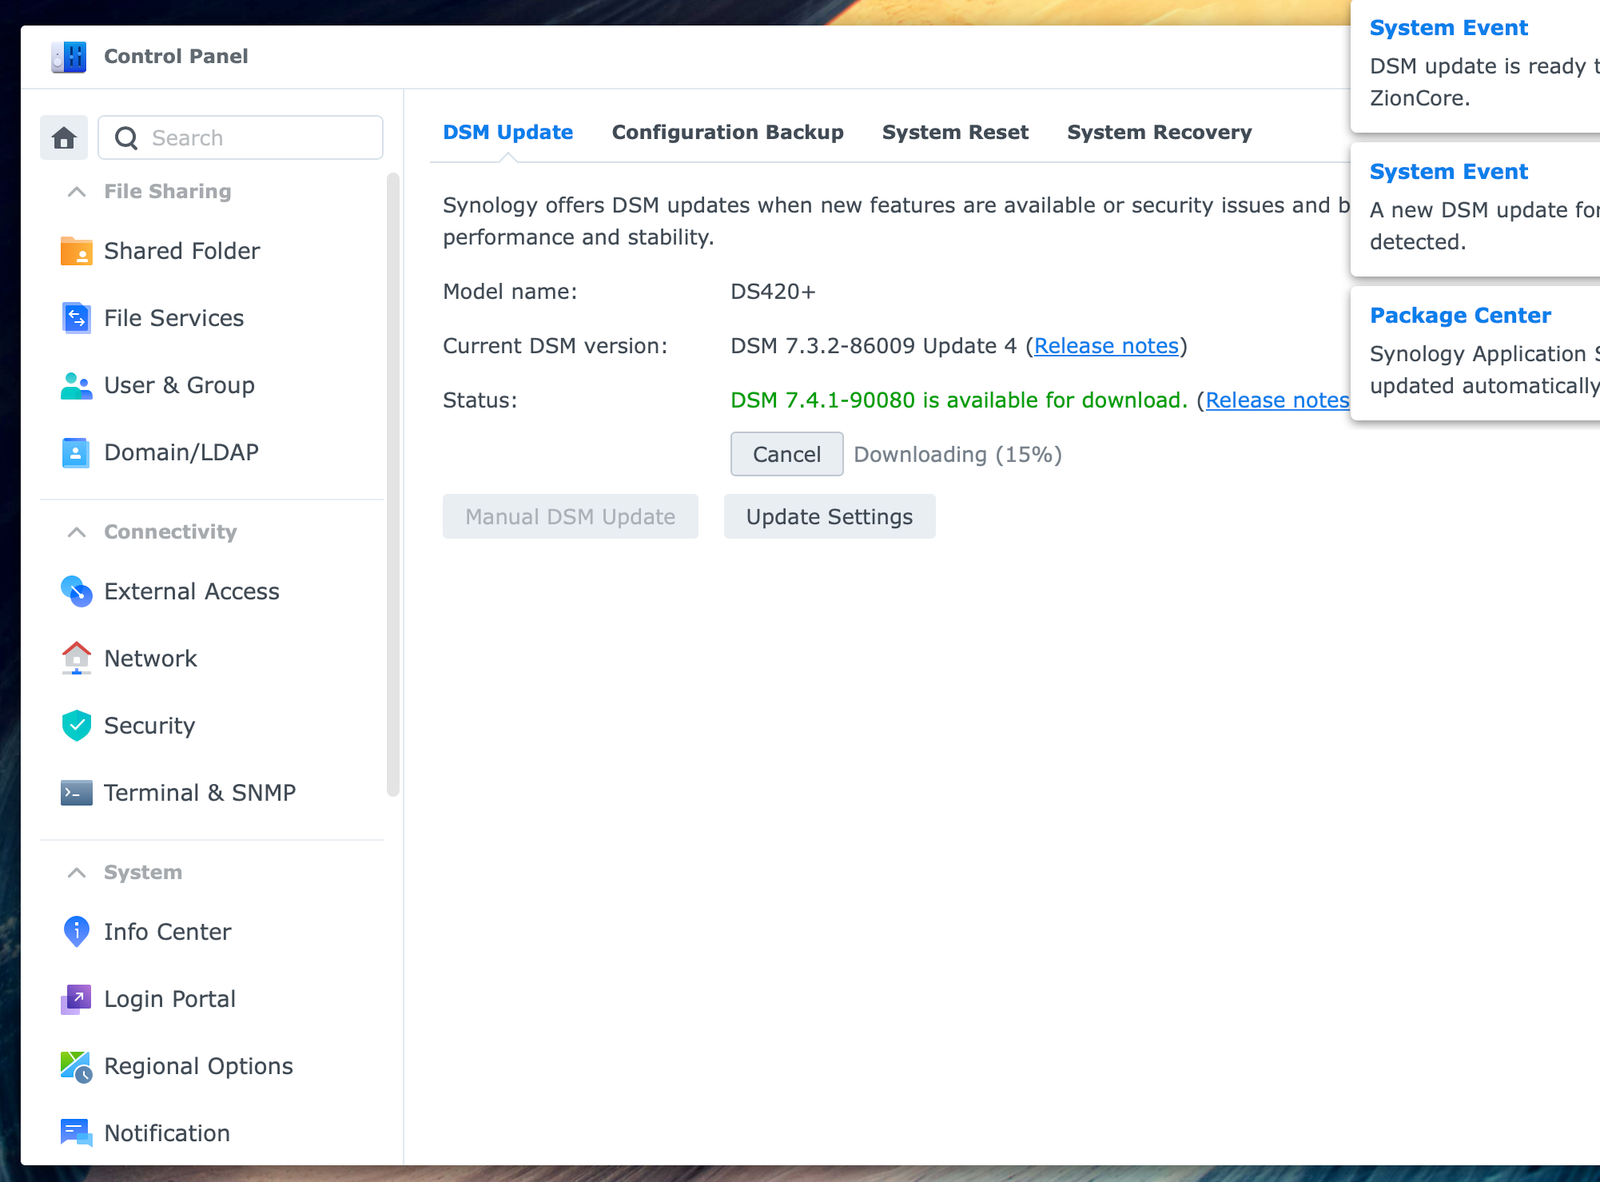
Task: Collapse the Connectivity section chevron
Action: click(76, 532)
